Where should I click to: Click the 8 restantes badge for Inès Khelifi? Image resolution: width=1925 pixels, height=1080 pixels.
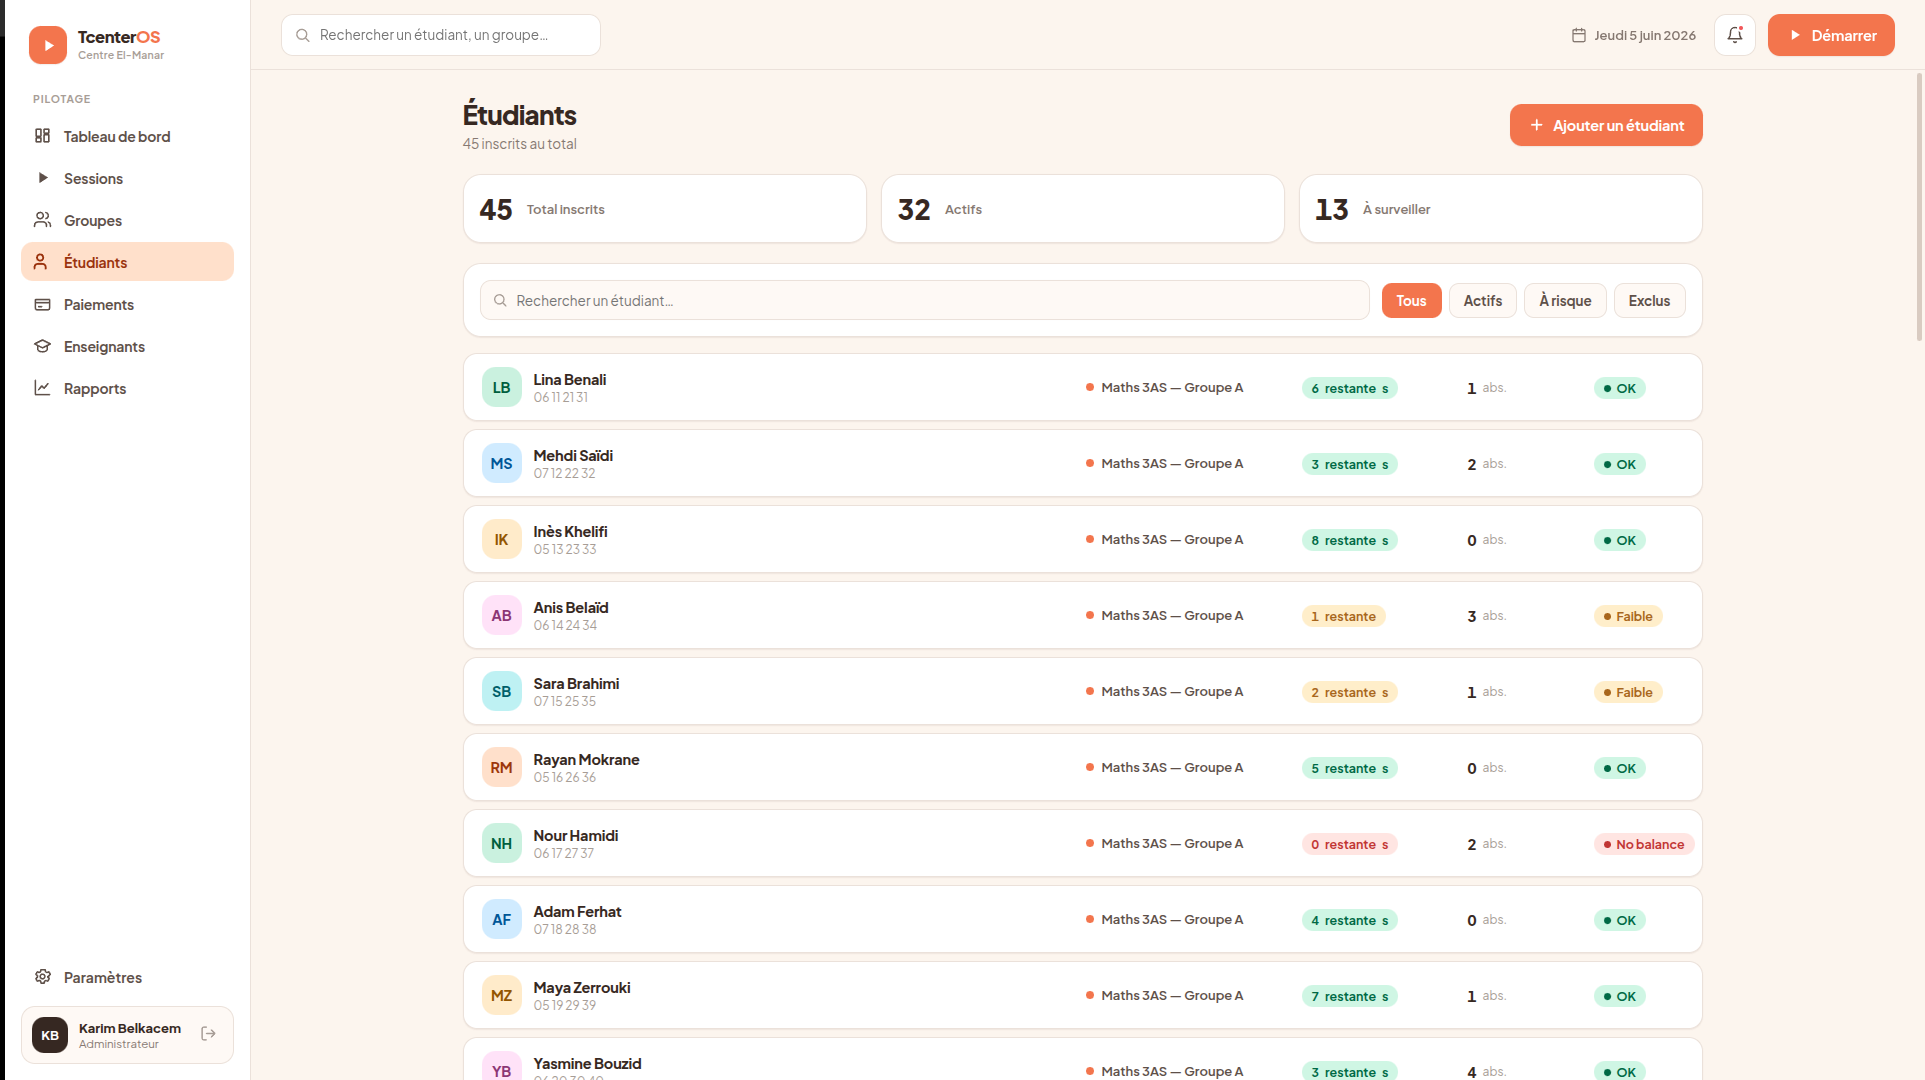1350,540
